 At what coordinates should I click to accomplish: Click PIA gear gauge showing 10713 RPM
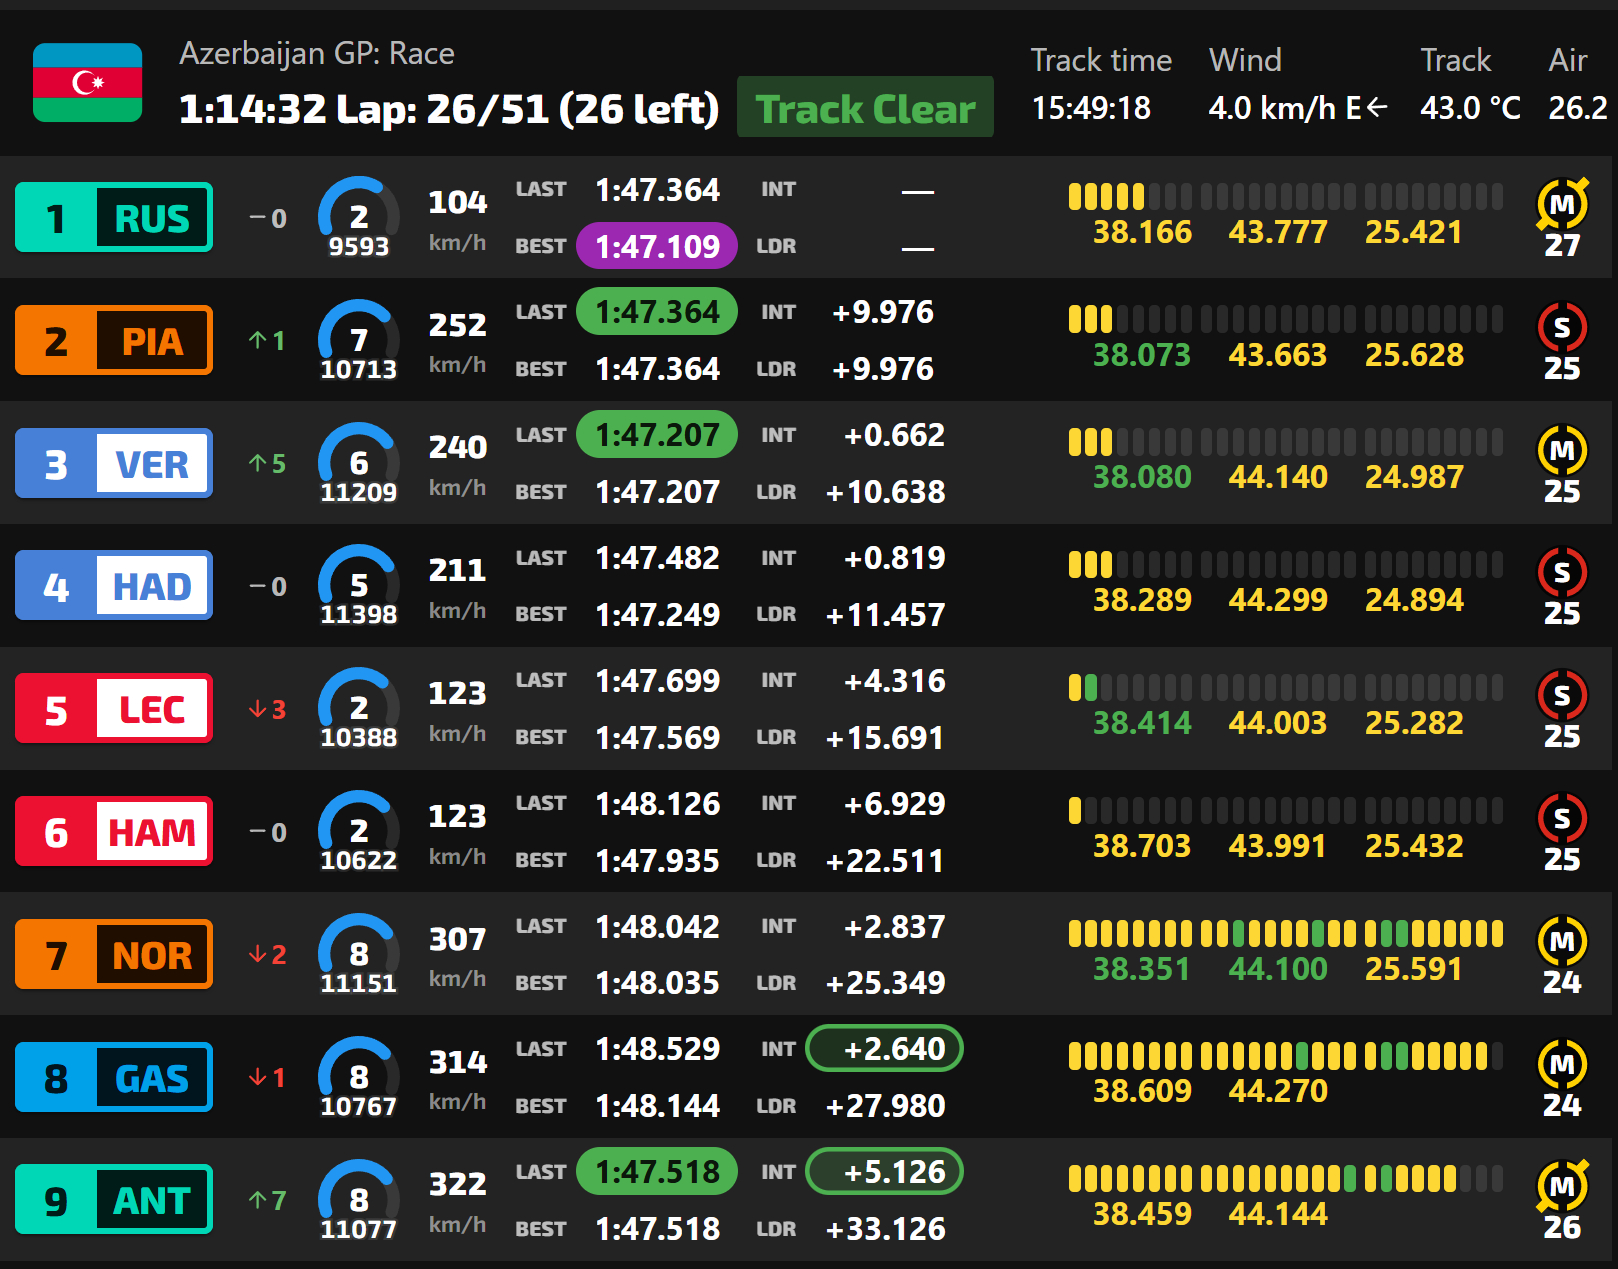pos(358,340)
